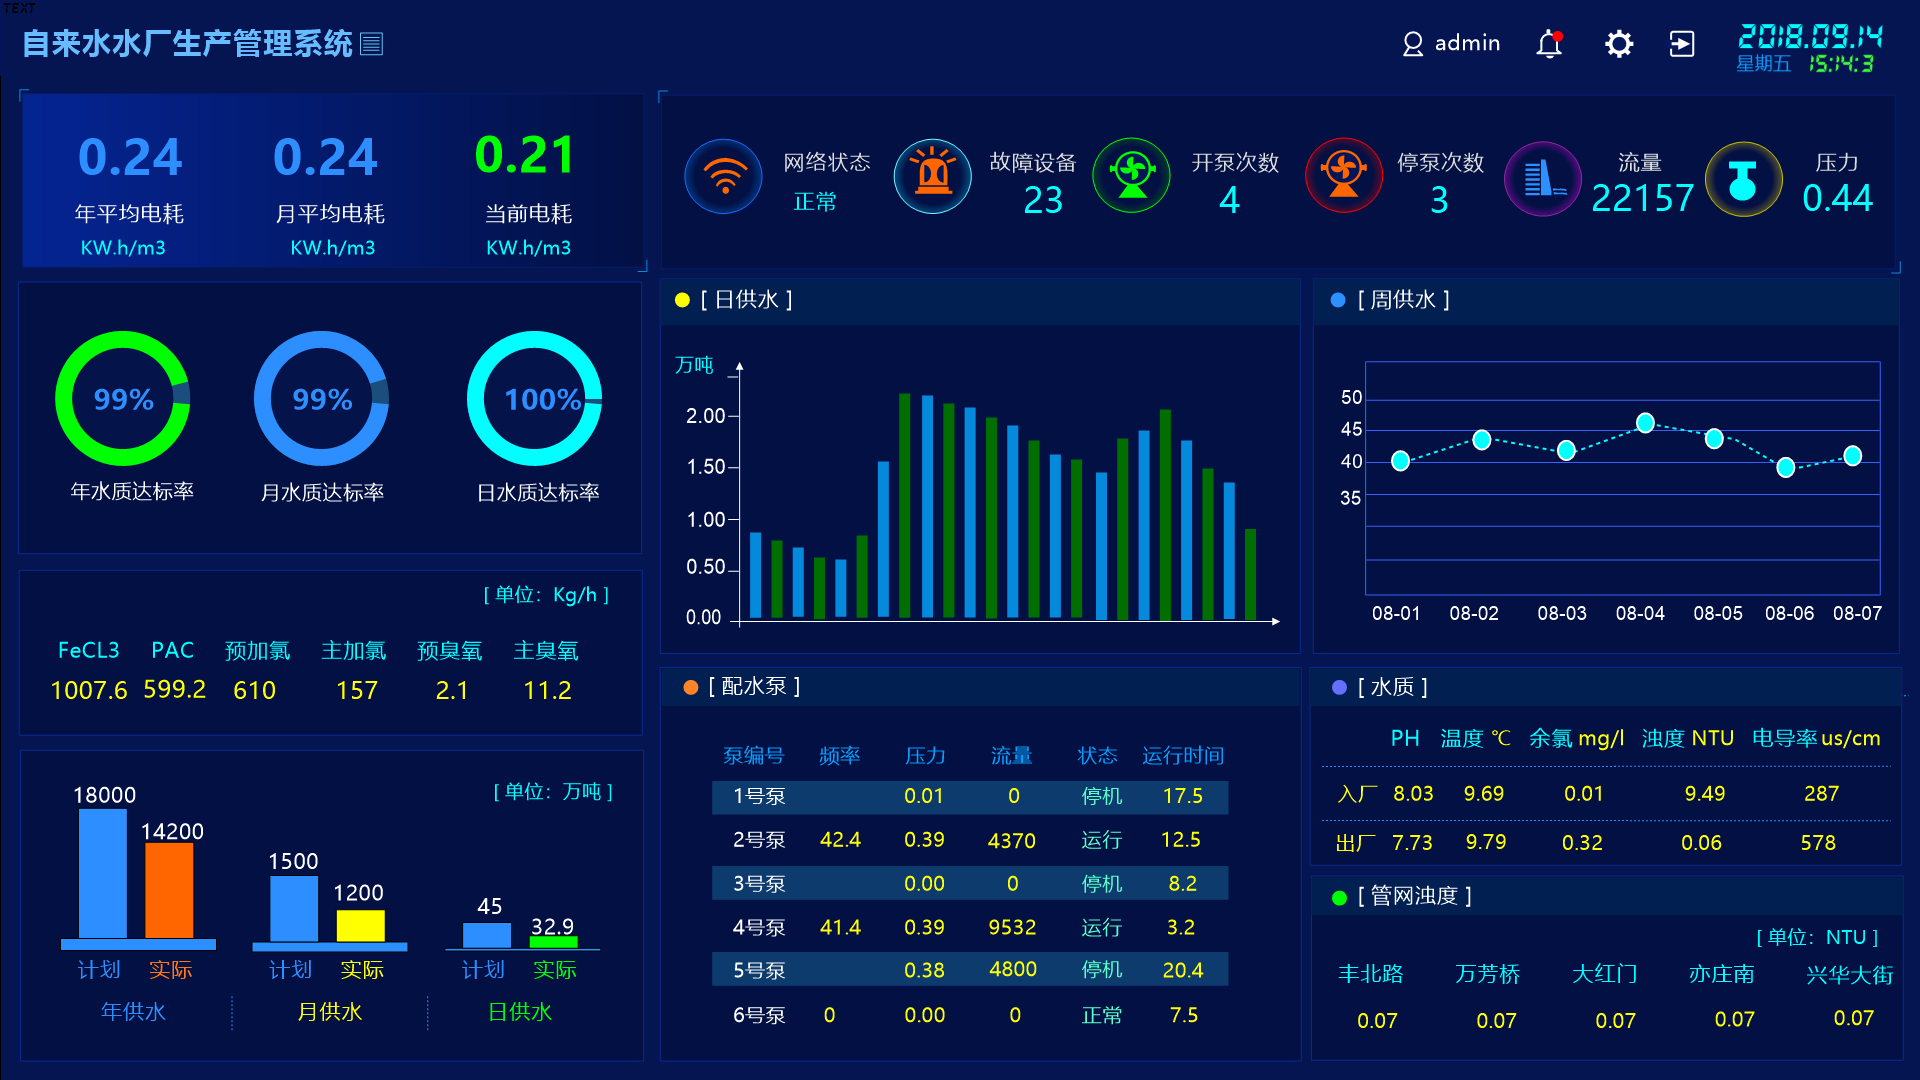Click the network status wifi icon

point(724,177)
